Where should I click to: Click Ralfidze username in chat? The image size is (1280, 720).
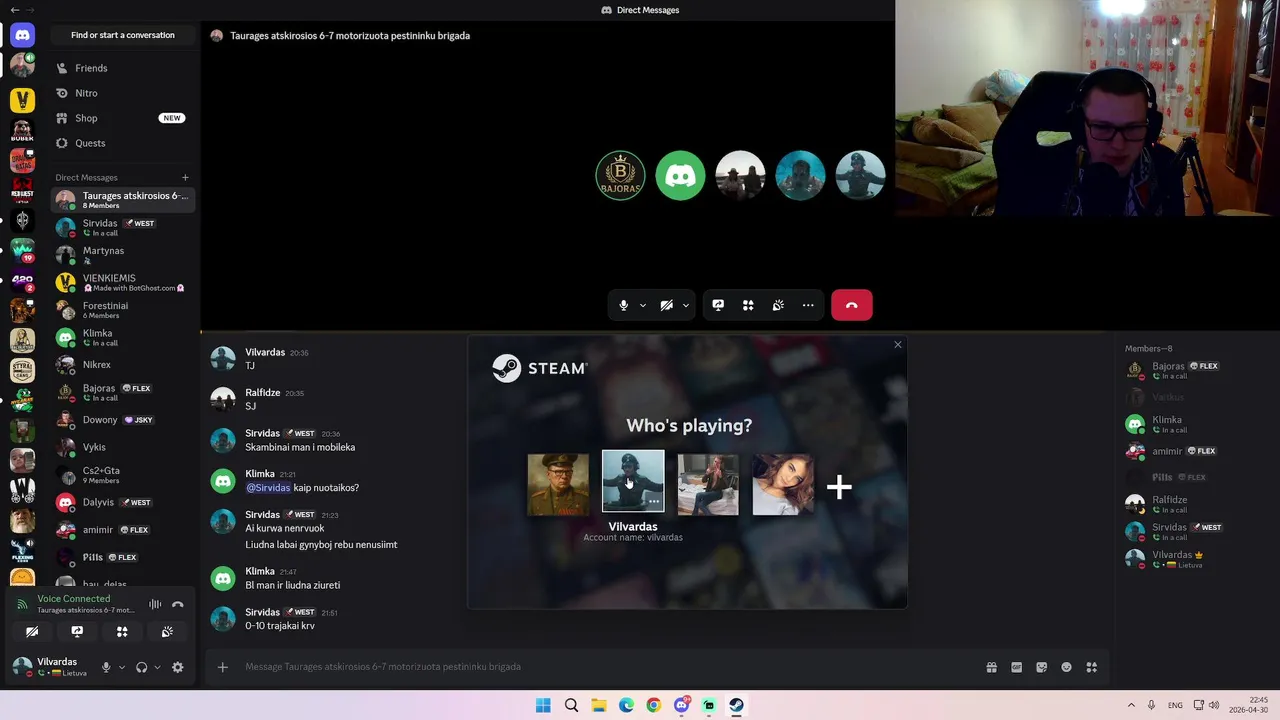pyautogui.click(x=263, y=393)
